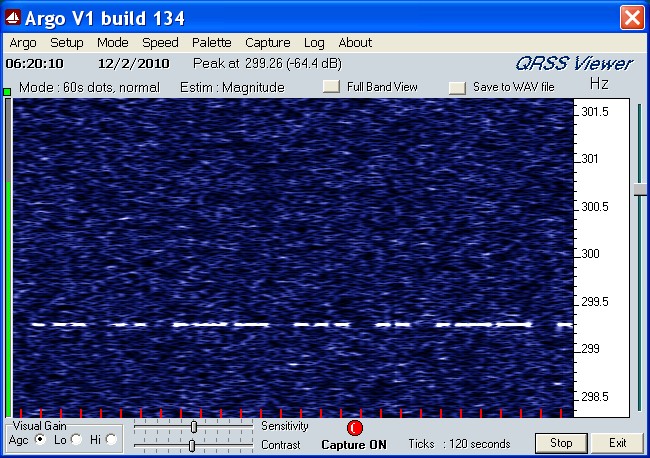Click the vertical frequency slider on right edge
Screen dimensions: 650x458
point(640,190)
